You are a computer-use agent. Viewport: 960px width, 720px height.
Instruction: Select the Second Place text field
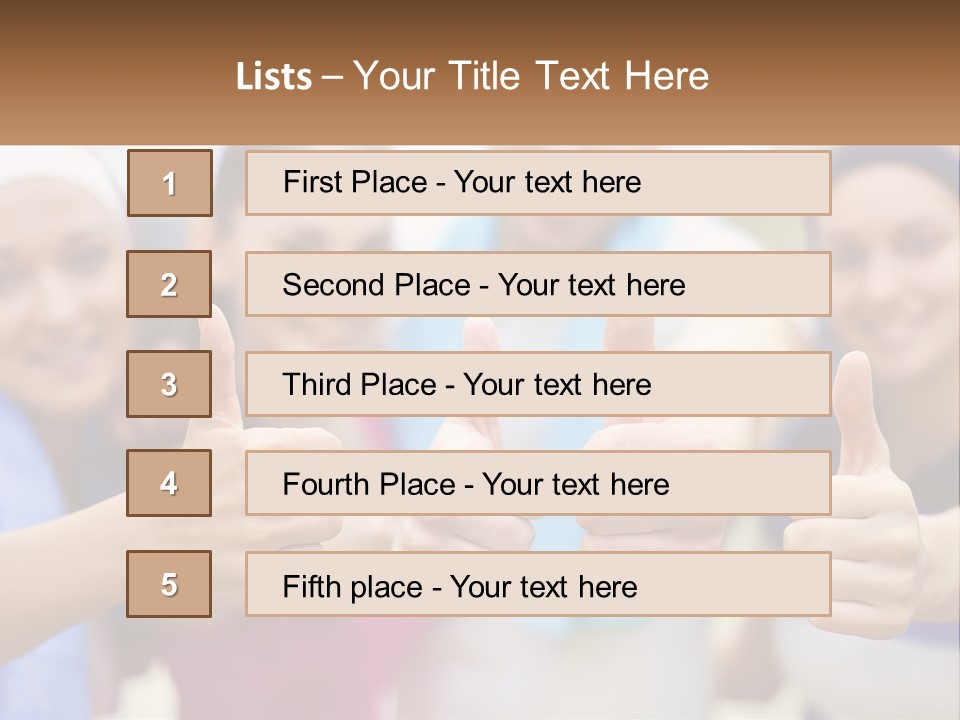(x=538, y=284)
